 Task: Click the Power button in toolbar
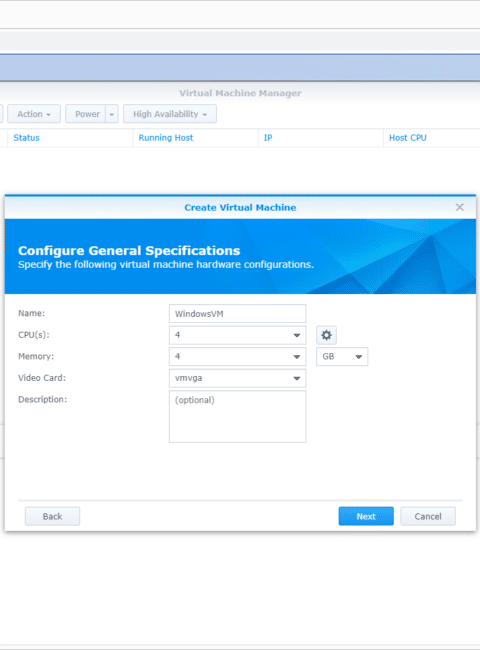tap(86, 114)
